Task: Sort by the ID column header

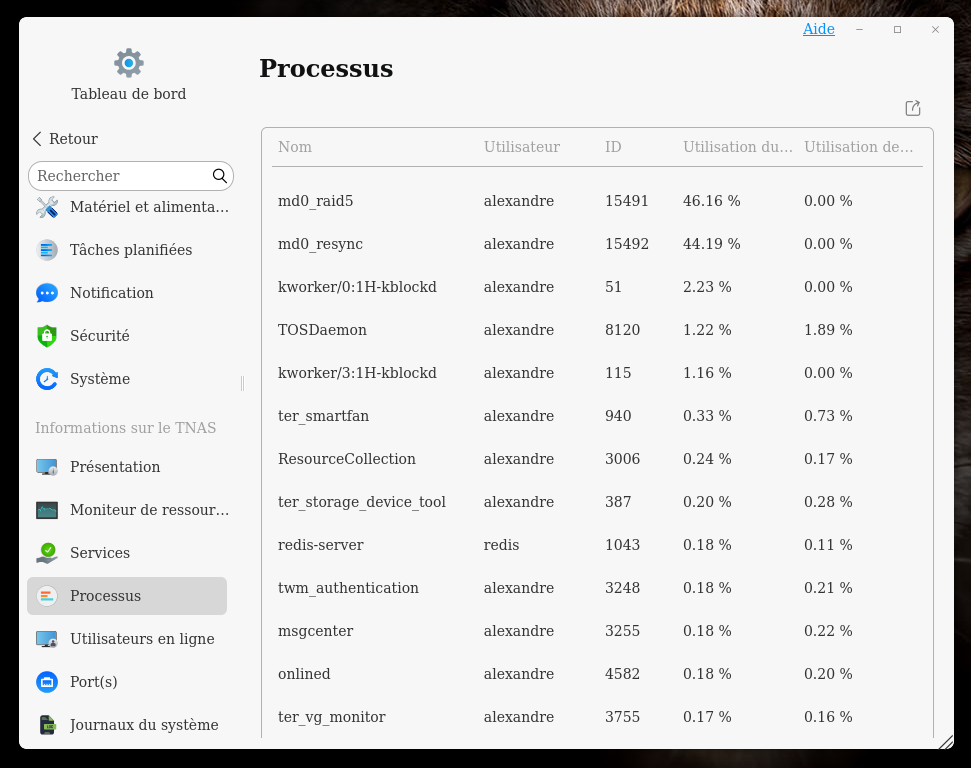Action: pyautogui.click(x=613, y=147)
